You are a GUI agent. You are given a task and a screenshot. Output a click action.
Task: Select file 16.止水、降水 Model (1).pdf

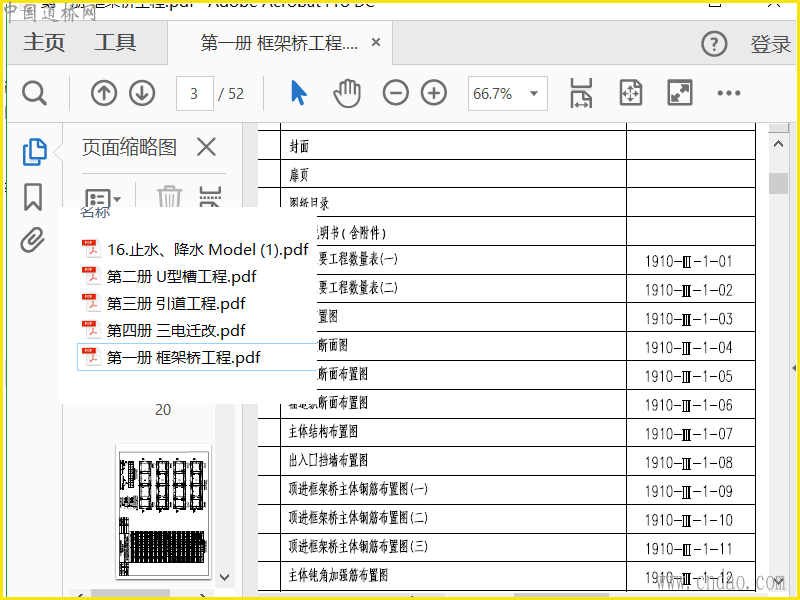[x=197, y=249]
